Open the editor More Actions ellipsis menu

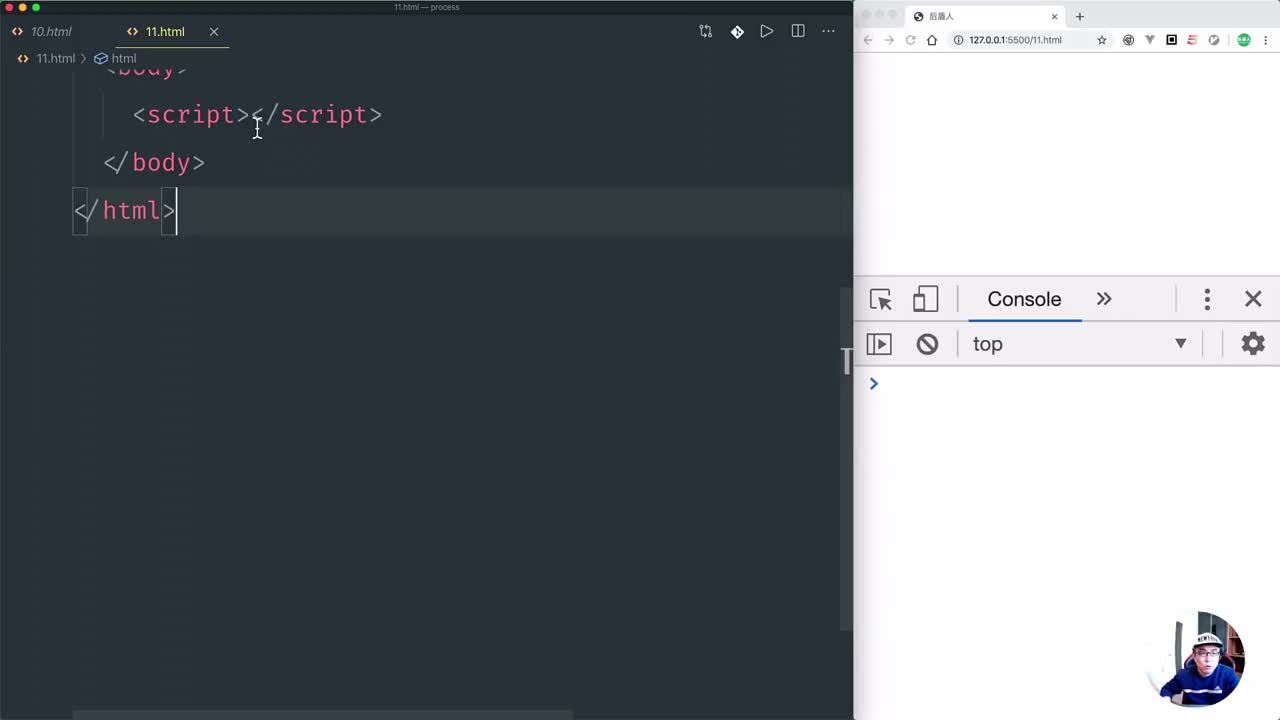tap(828, 32)
